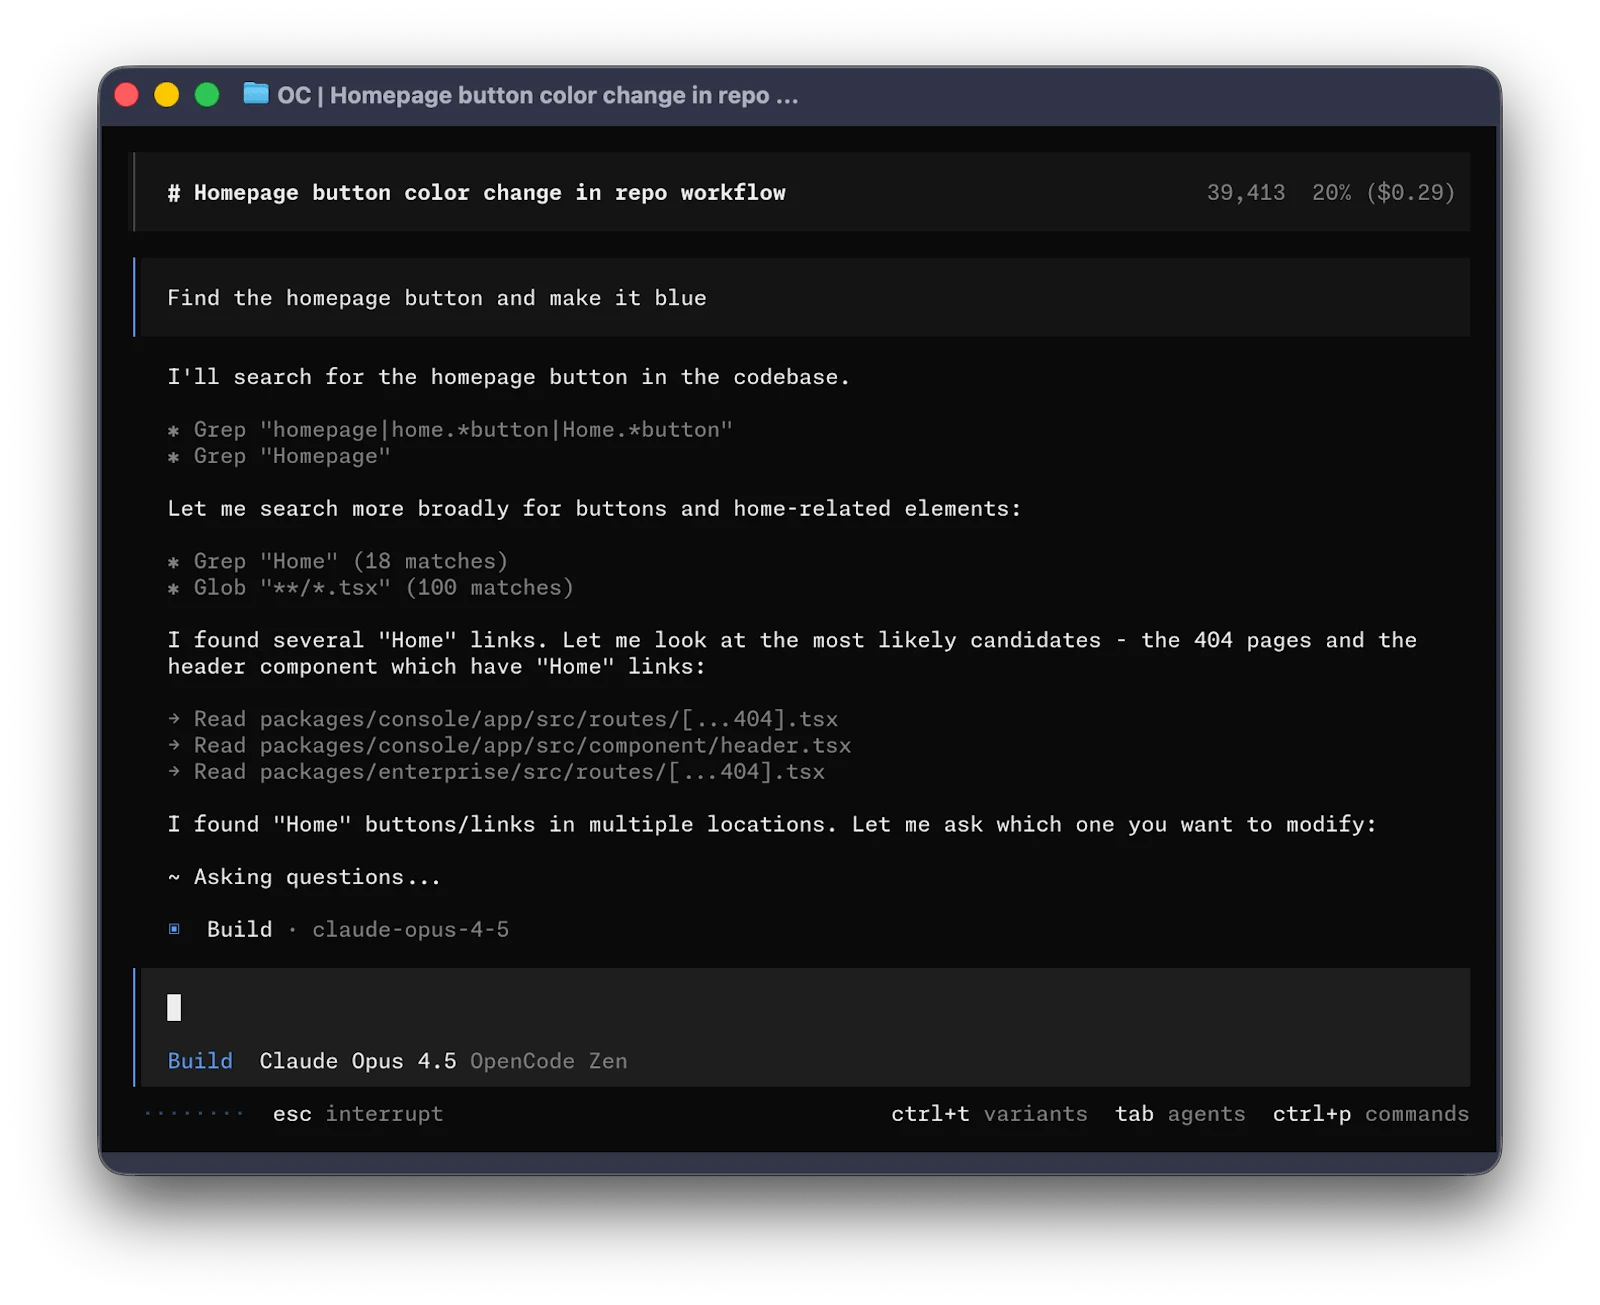Image resolution: width=1600 pixels, height=1305 pixels.
Task: Click the esc interrupt hint
Action: pos(358,1114)
